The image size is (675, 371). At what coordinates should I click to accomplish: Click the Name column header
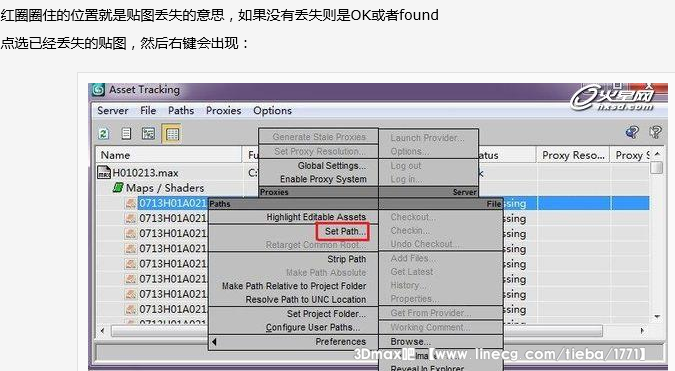click(x=169, y=155)
